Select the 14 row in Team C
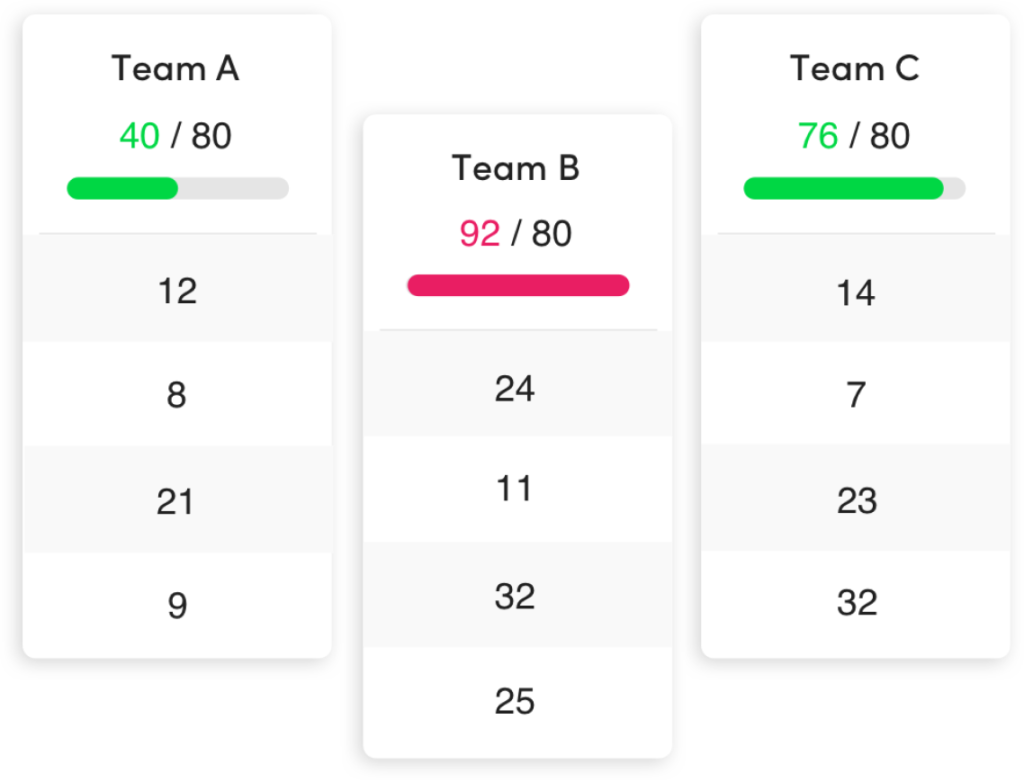This screenshot has height=782, width=1024. (856, 293)
